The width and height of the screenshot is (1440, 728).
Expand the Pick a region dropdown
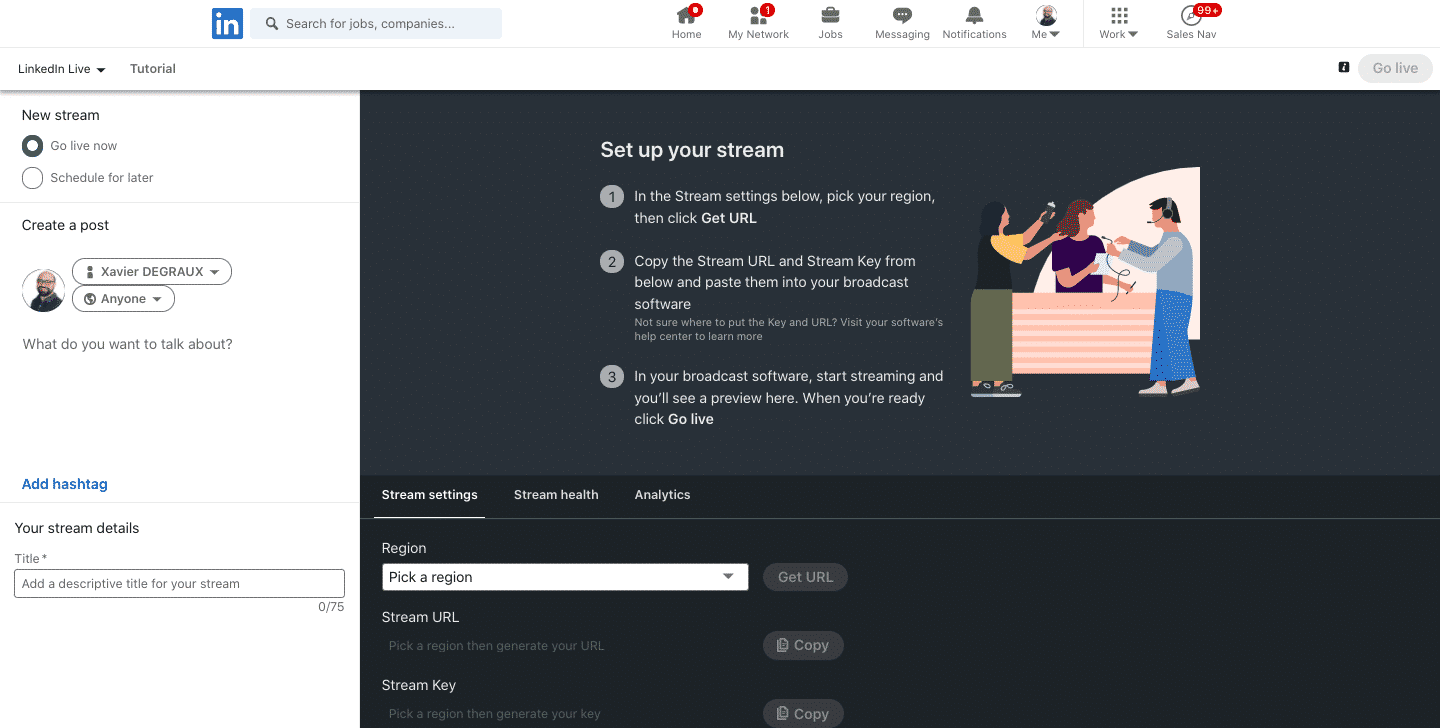(x=565, y=577)
